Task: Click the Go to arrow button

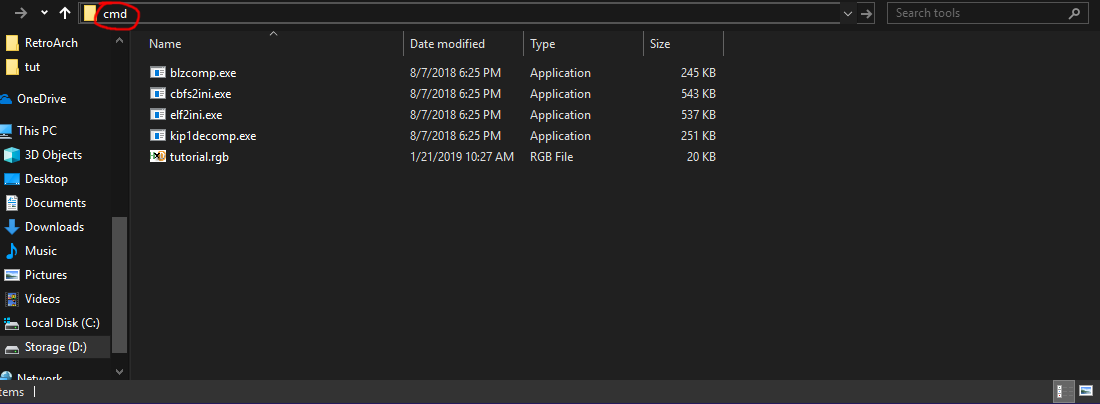Action: (867, 13)
